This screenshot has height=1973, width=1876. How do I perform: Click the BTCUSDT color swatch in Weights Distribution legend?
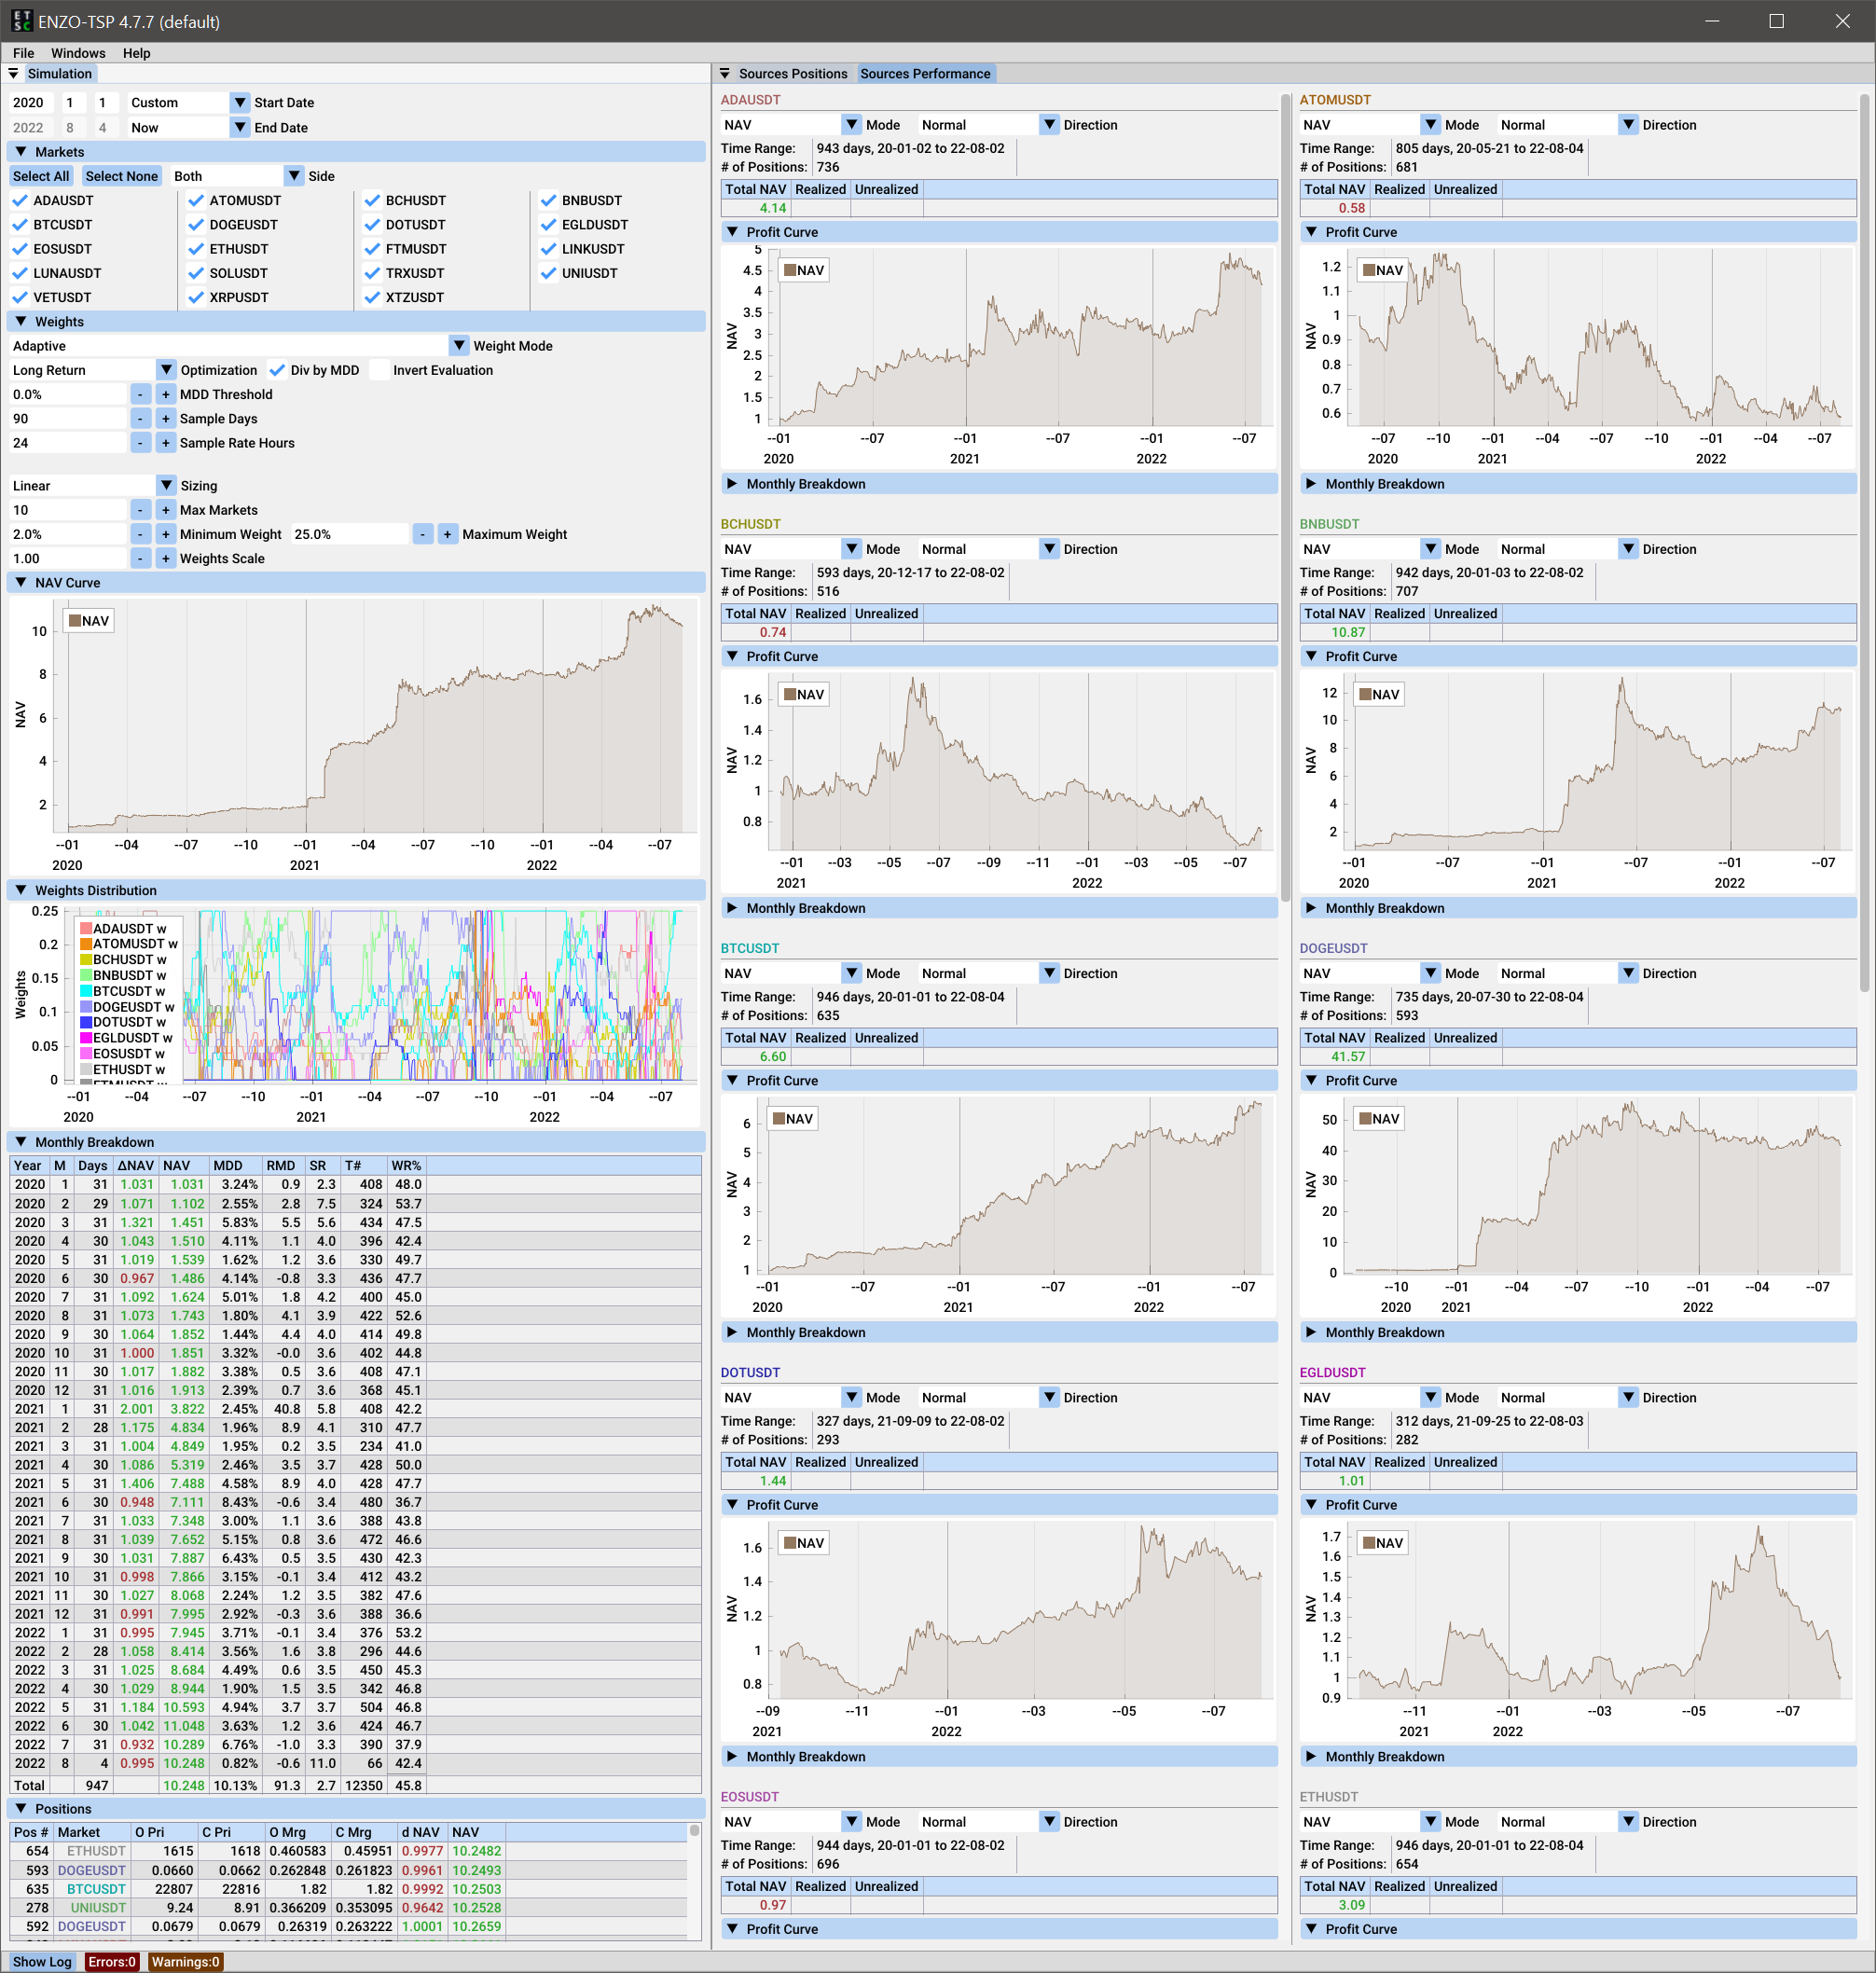(x=84, y=991)
